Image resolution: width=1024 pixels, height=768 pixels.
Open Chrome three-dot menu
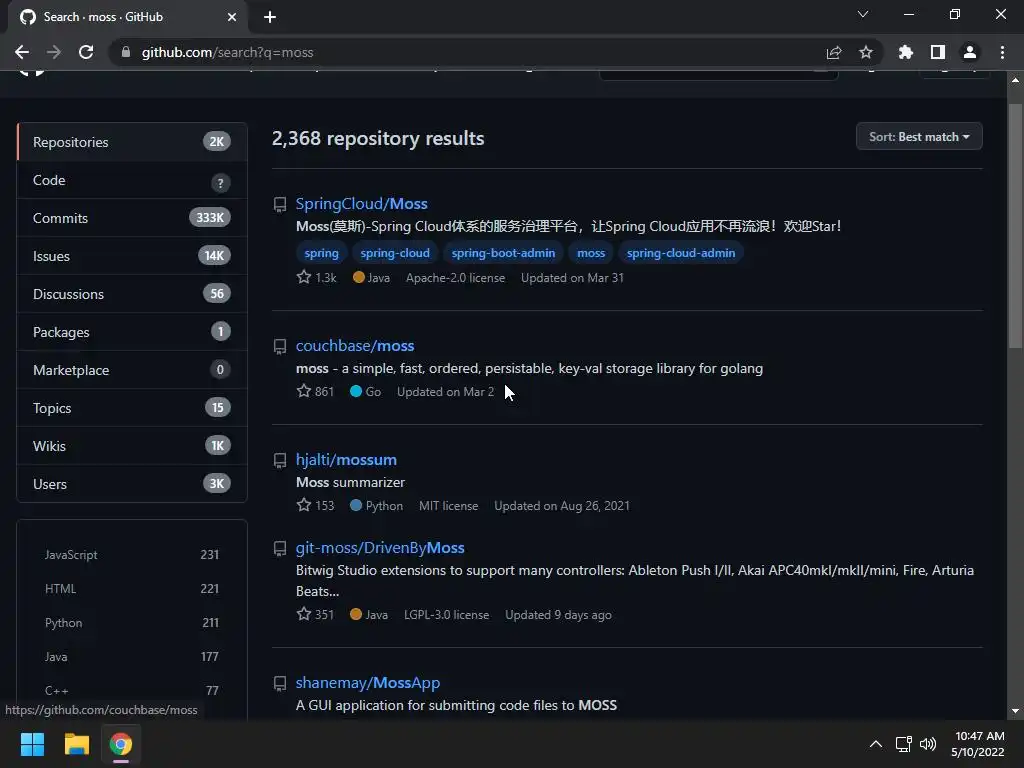tap(1002, 52)
